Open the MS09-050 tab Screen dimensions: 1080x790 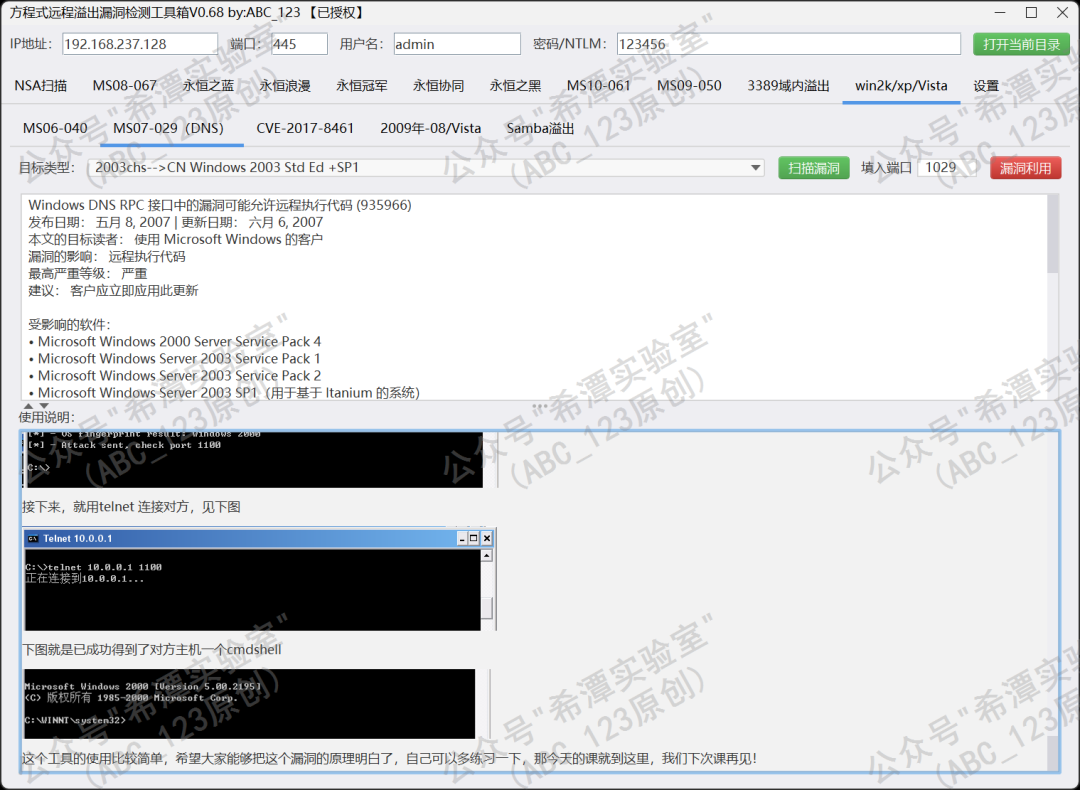(689, 86)
